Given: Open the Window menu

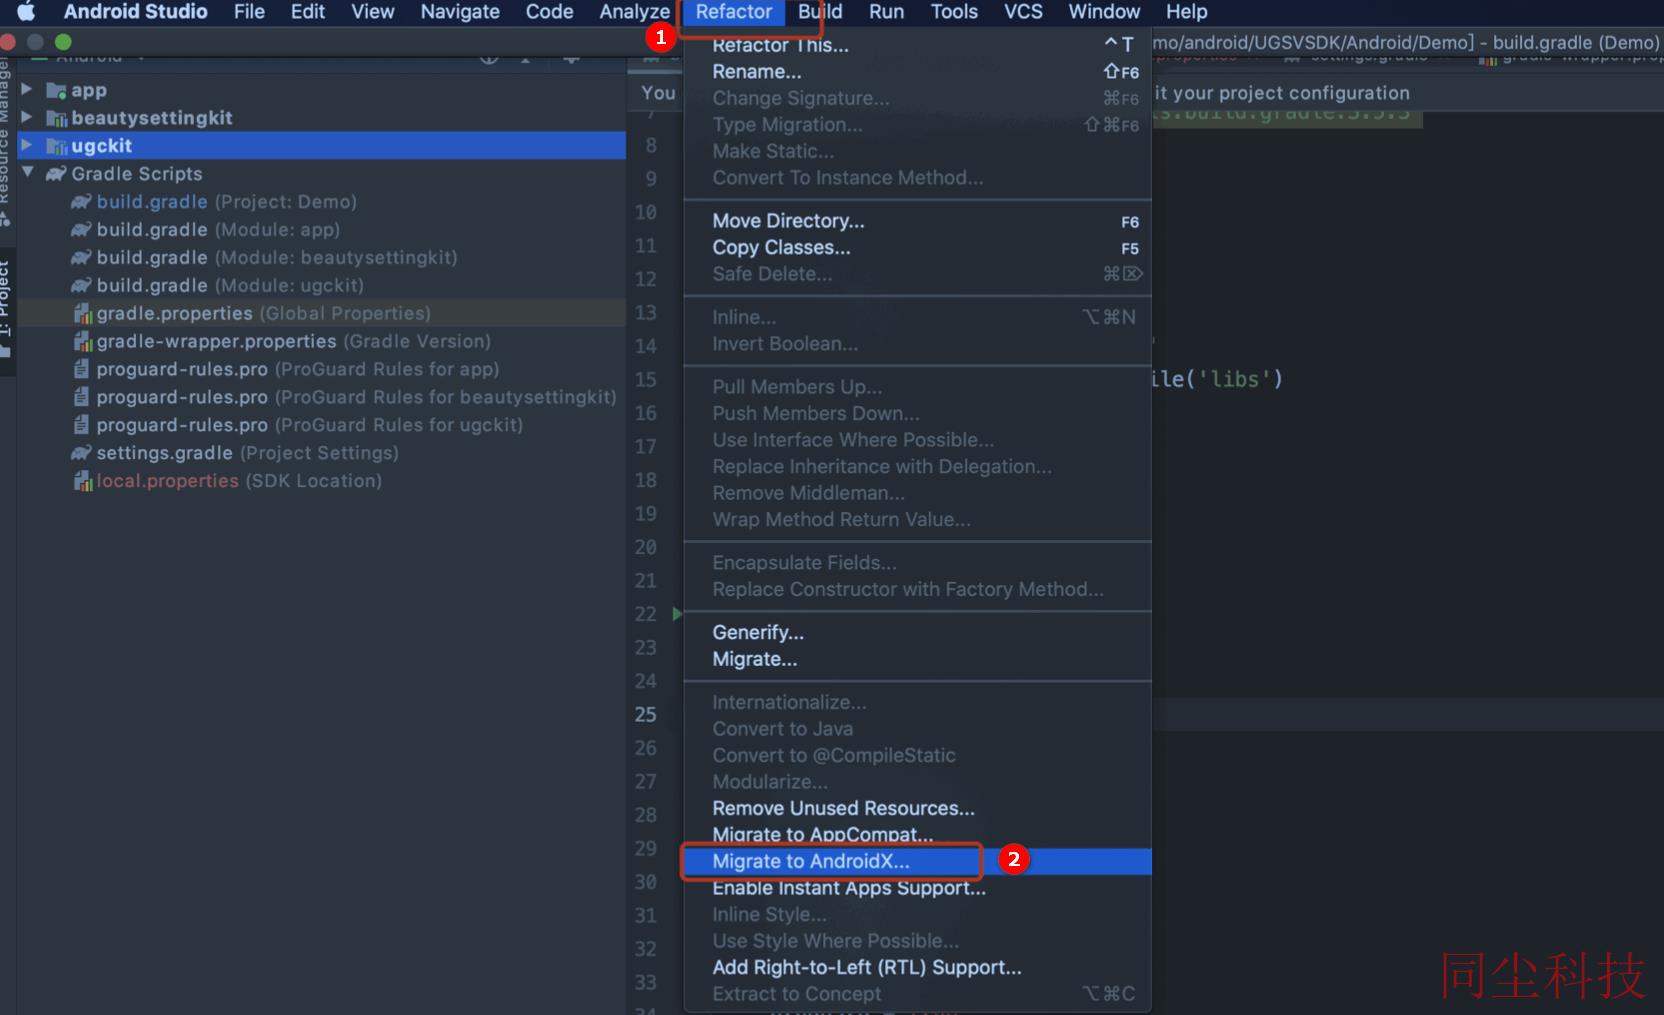Looking at the screenshot, I should coord(1104,12).
